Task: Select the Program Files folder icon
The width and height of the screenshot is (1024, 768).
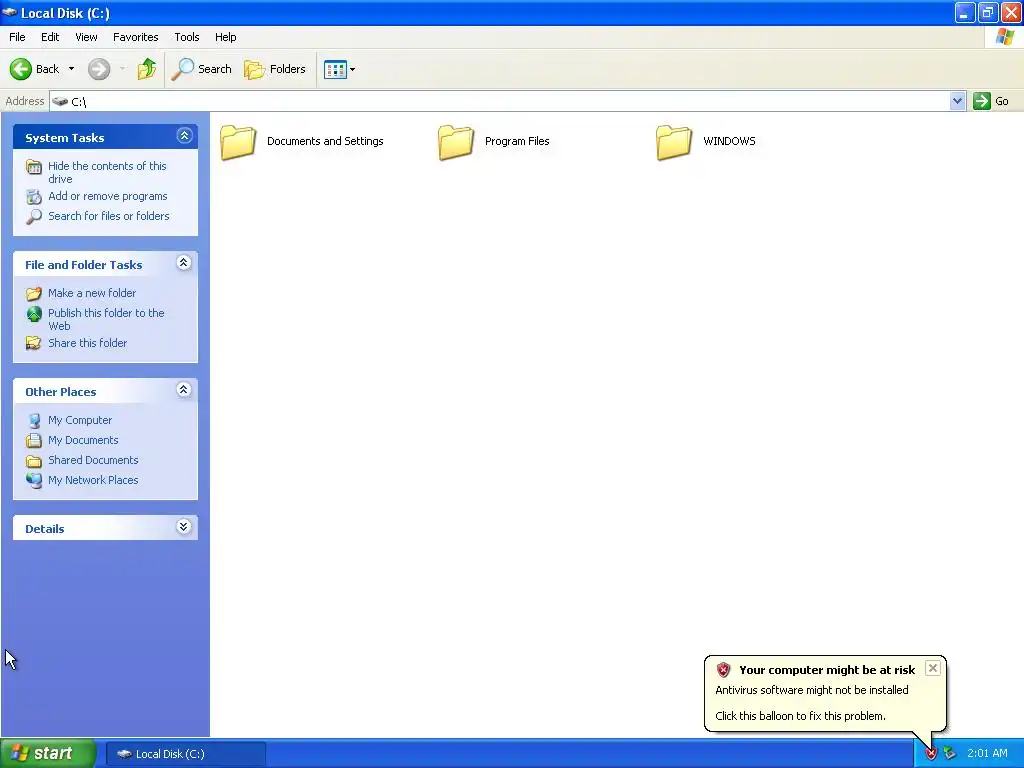Action: (456, 142)
